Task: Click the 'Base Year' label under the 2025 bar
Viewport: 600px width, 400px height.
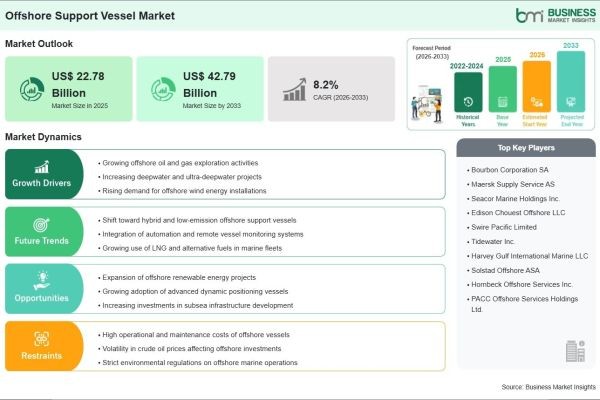Action: [502, 121]
